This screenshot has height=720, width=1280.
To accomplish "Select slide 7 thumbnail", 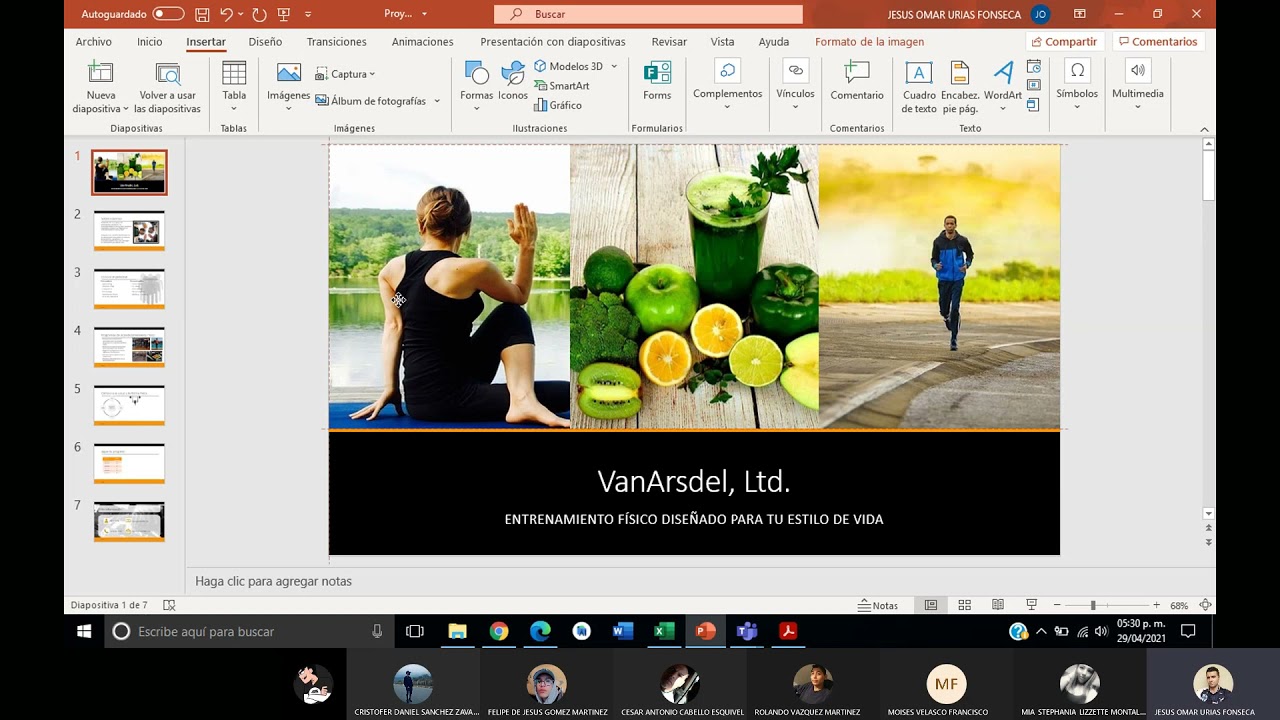I will (129, 522).
